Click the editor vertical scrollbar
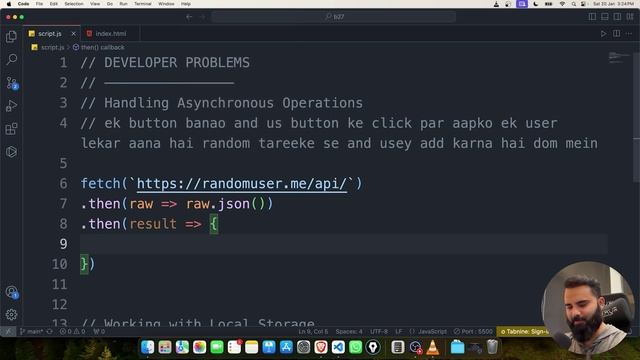Screen dimensions: 640x360 (x=636, y=118)
